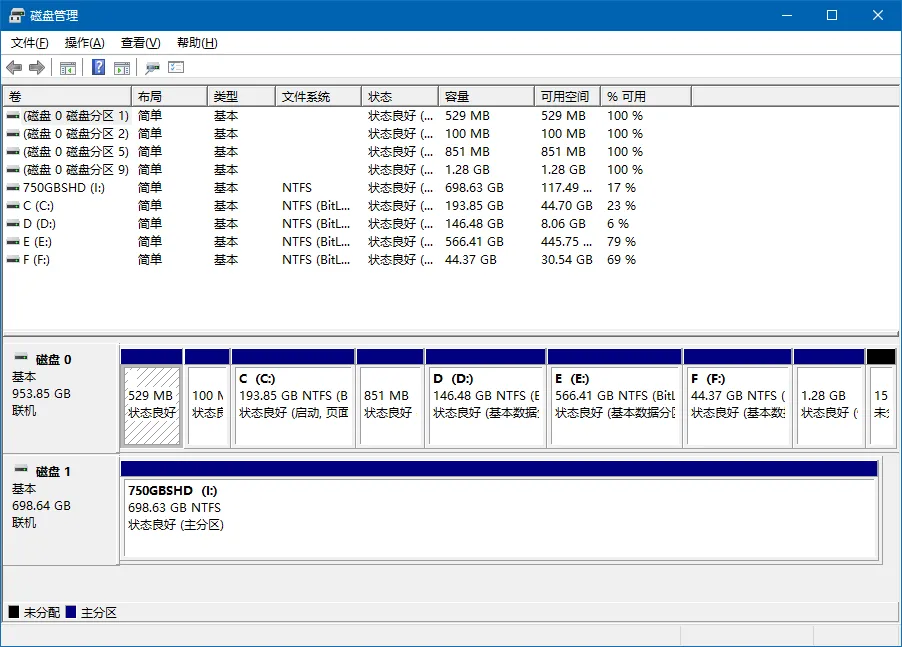Open the 查看(V) menu
Image resolution: width=902 pixels, height=647 pixels.
[140, 43]
